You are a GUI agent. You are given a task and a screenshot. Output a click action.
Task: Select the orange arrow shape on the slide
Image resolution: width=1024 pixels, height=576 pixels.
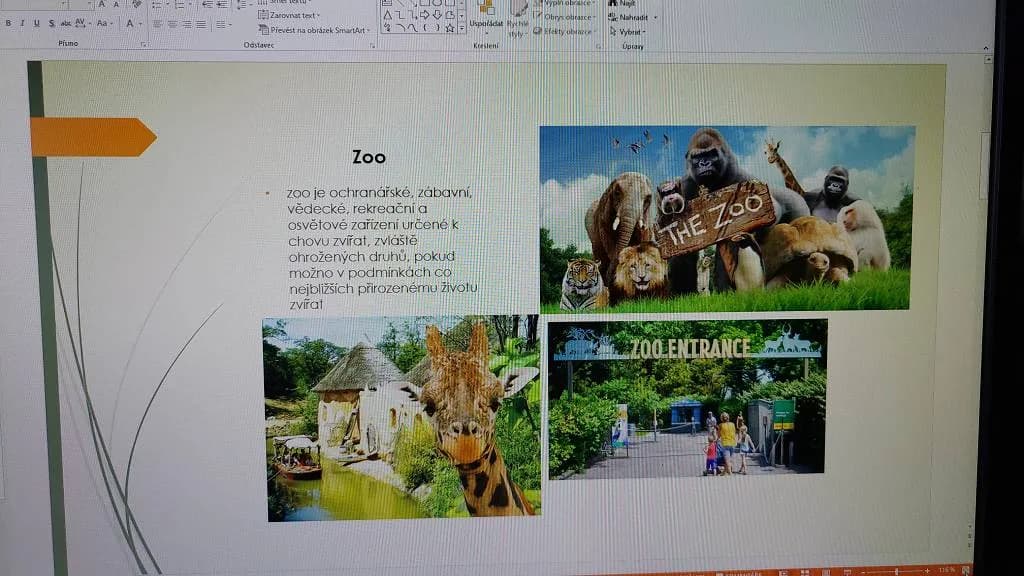(x=93, y=137)
